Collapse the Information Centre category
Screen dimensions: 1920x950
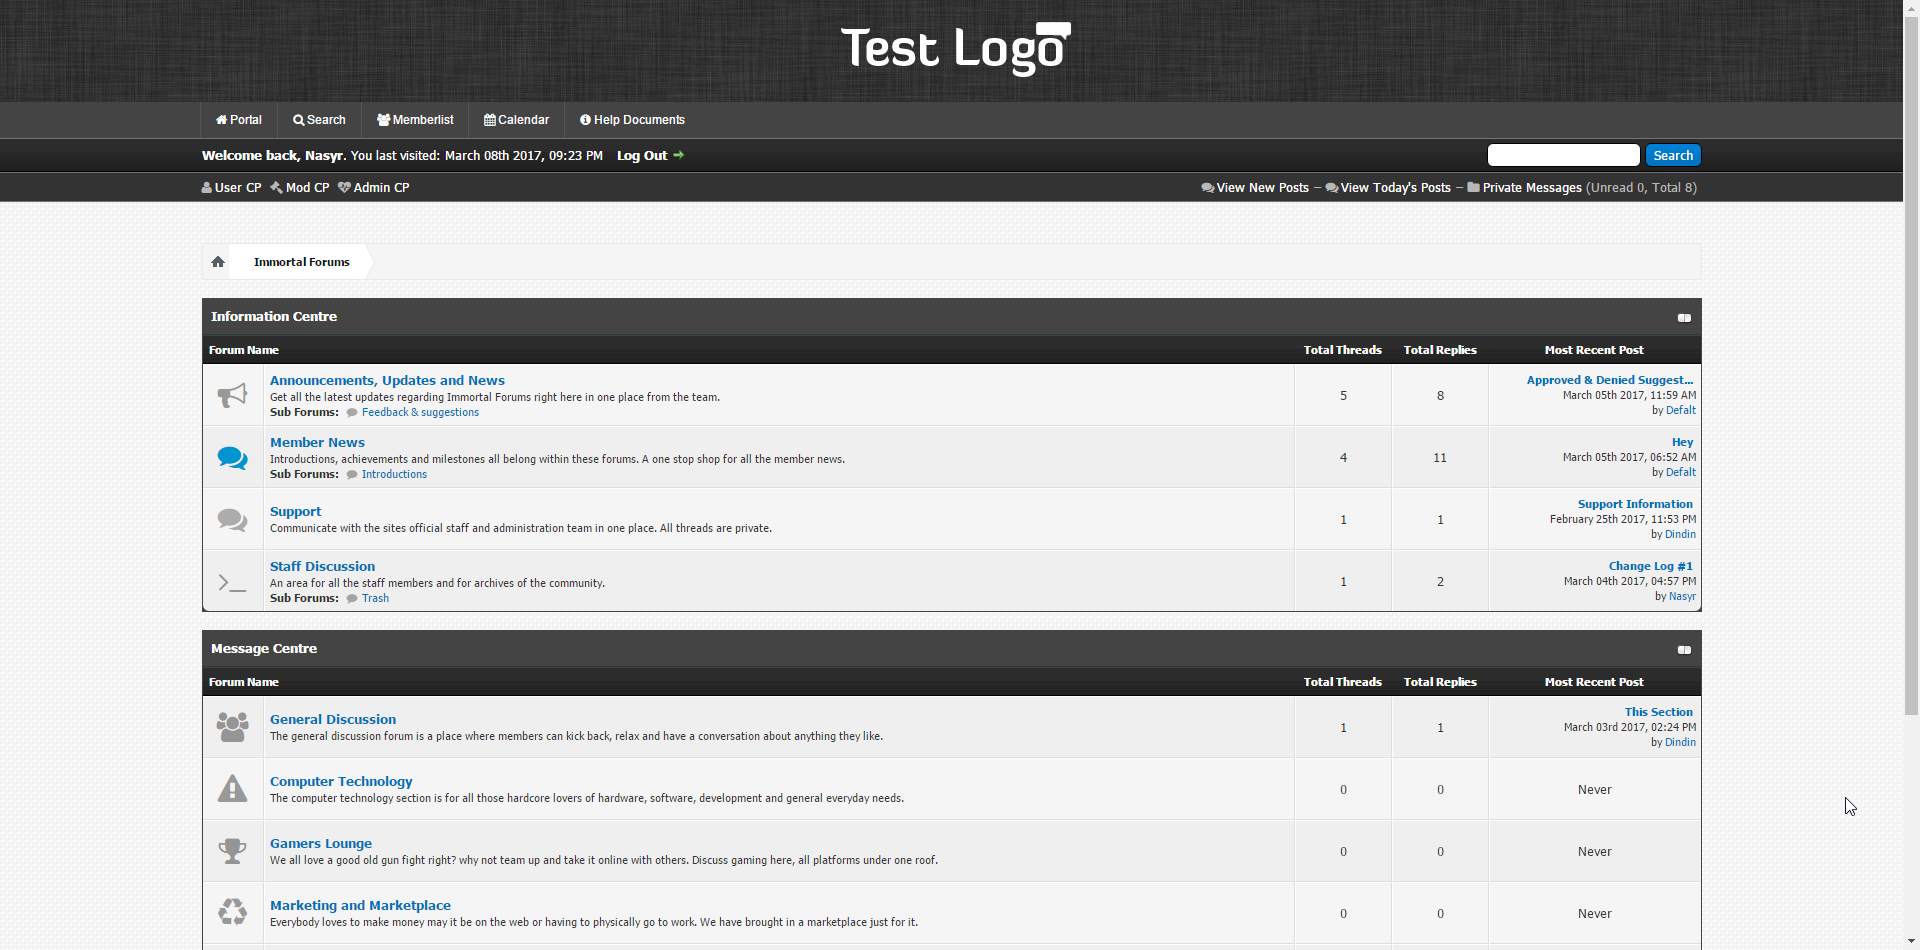pyautogui.click(x=1684, y=318)
